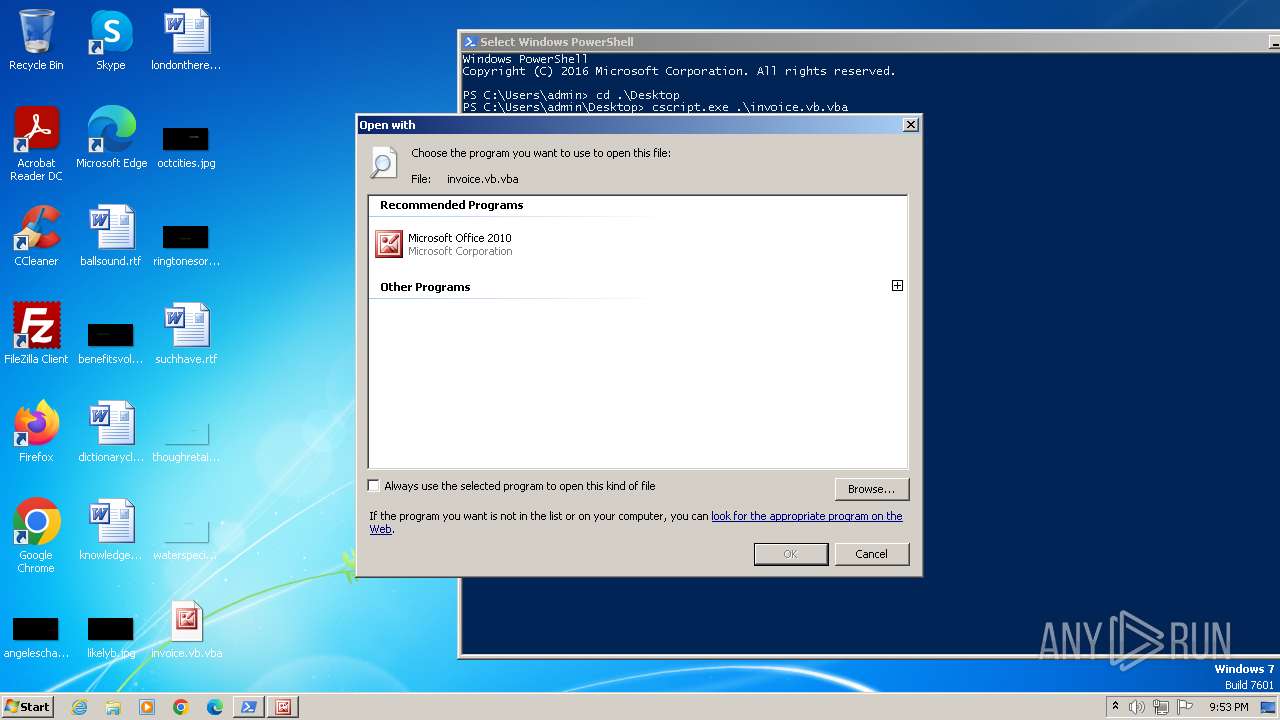Check 'Always use the selected program' checkbox
Image resolution: width=1280 pixels, height=720 pixels.
tap(374, 486)
